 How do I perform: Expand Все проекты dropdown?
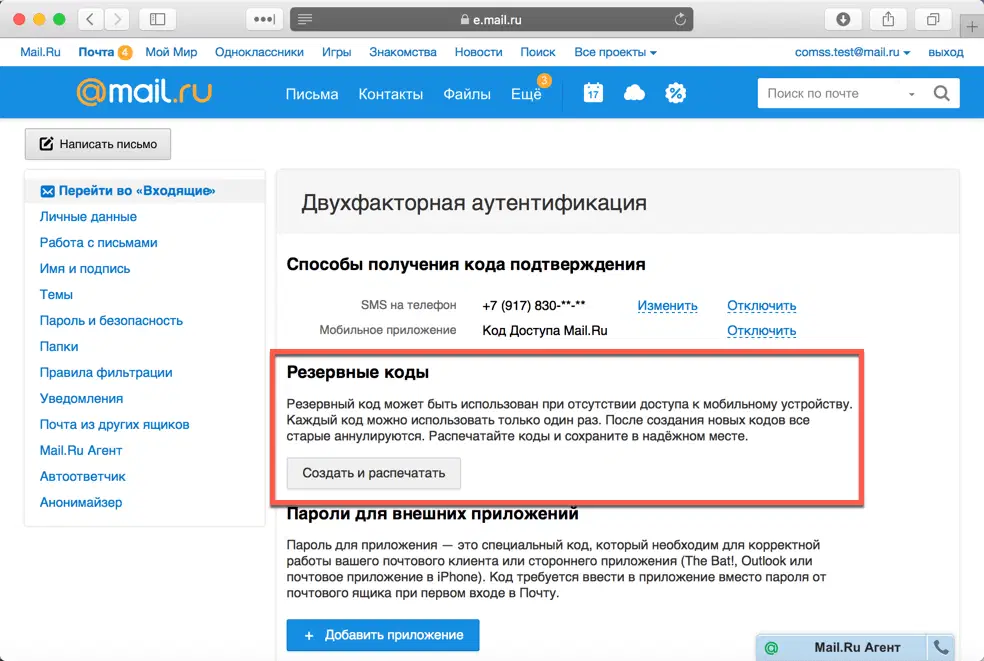coord(615,52)
